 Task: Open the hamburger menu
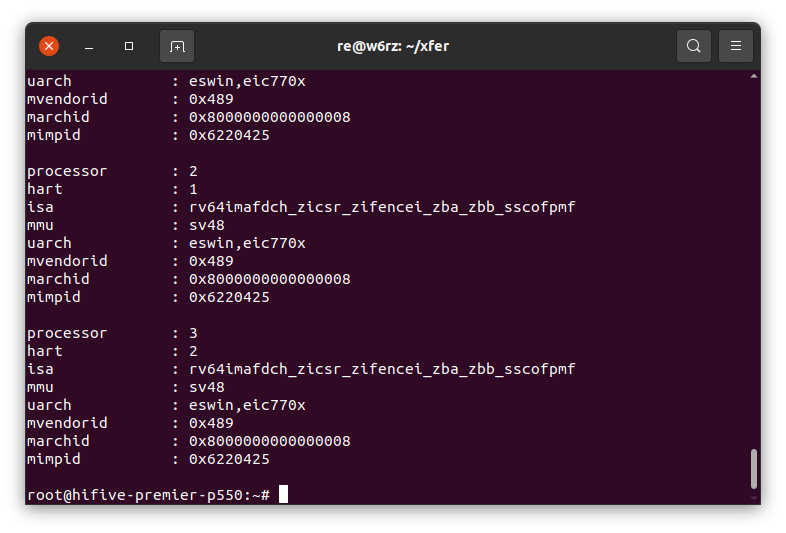735,46
